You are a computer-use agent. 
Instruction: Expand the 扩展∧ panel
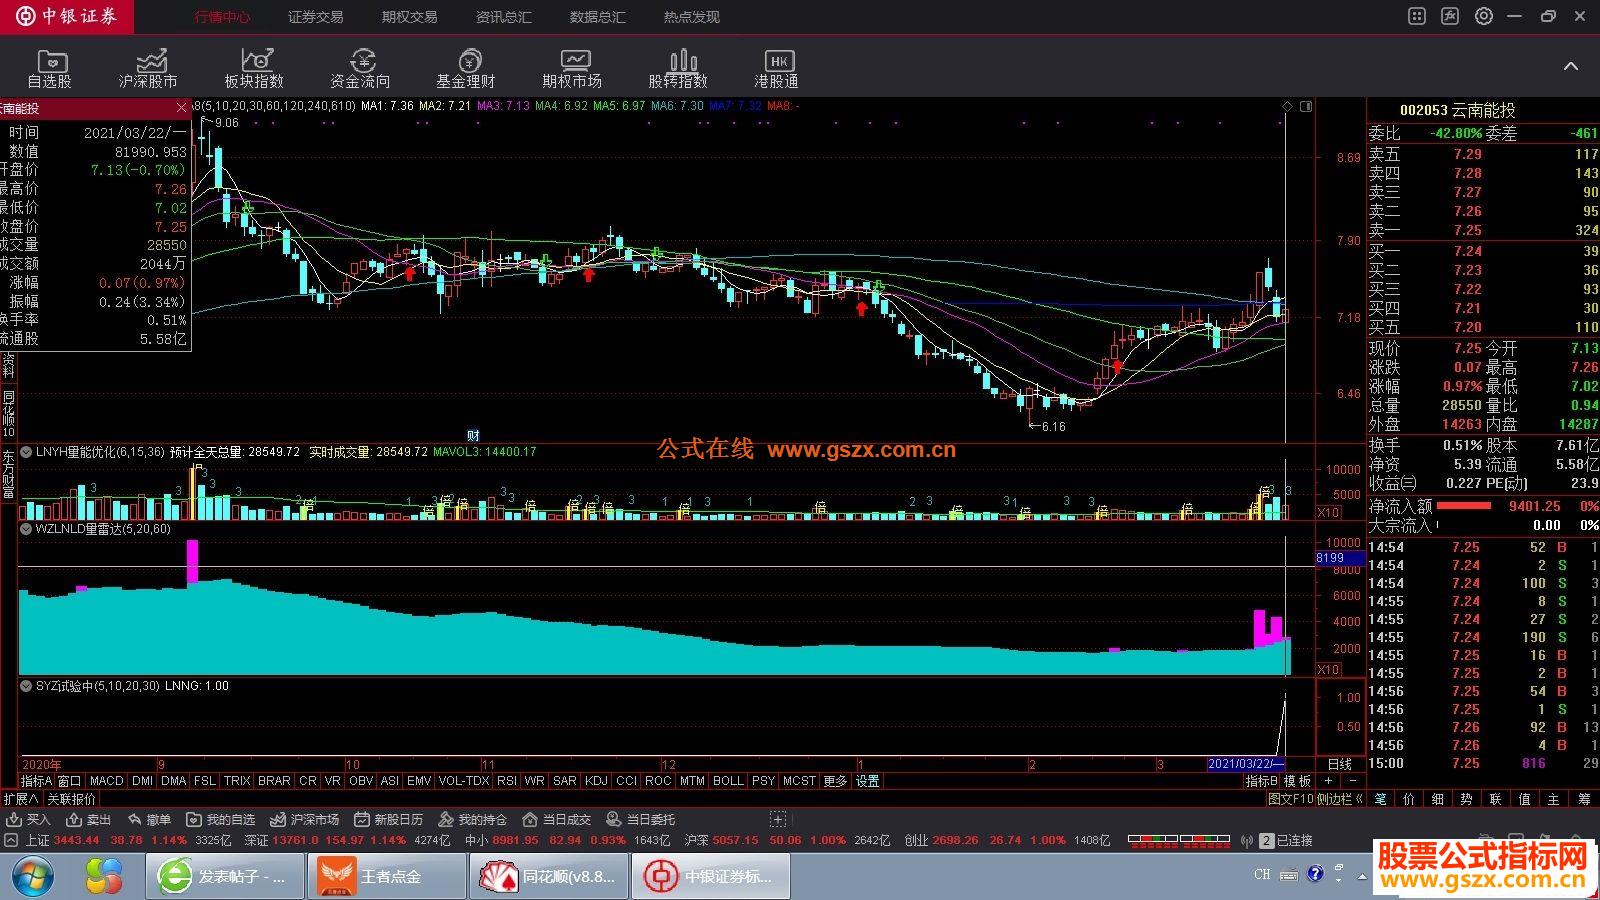point(21,799)
